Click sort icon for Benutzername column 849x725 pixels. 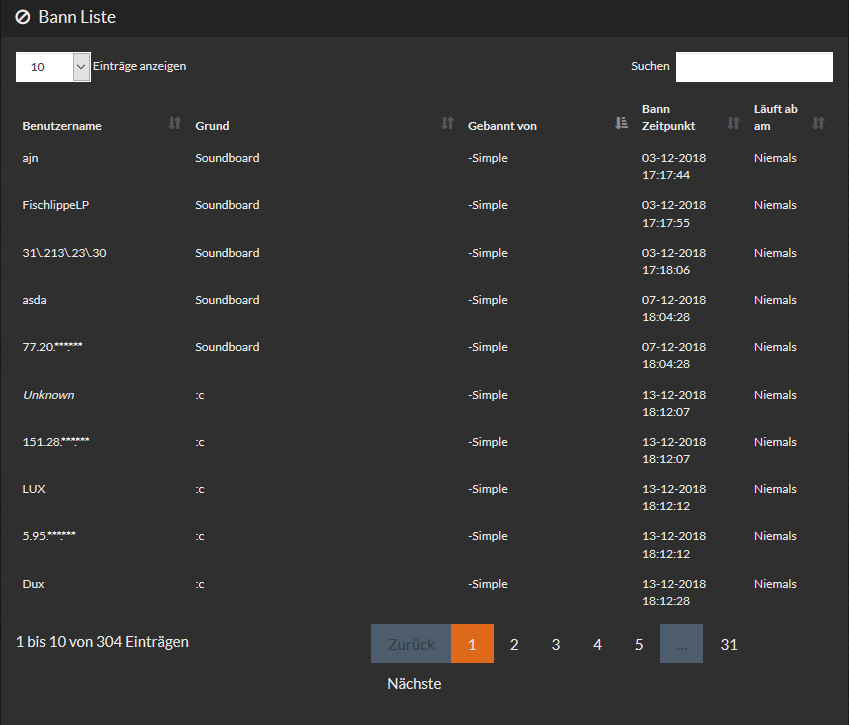click(x=175, y=123)
